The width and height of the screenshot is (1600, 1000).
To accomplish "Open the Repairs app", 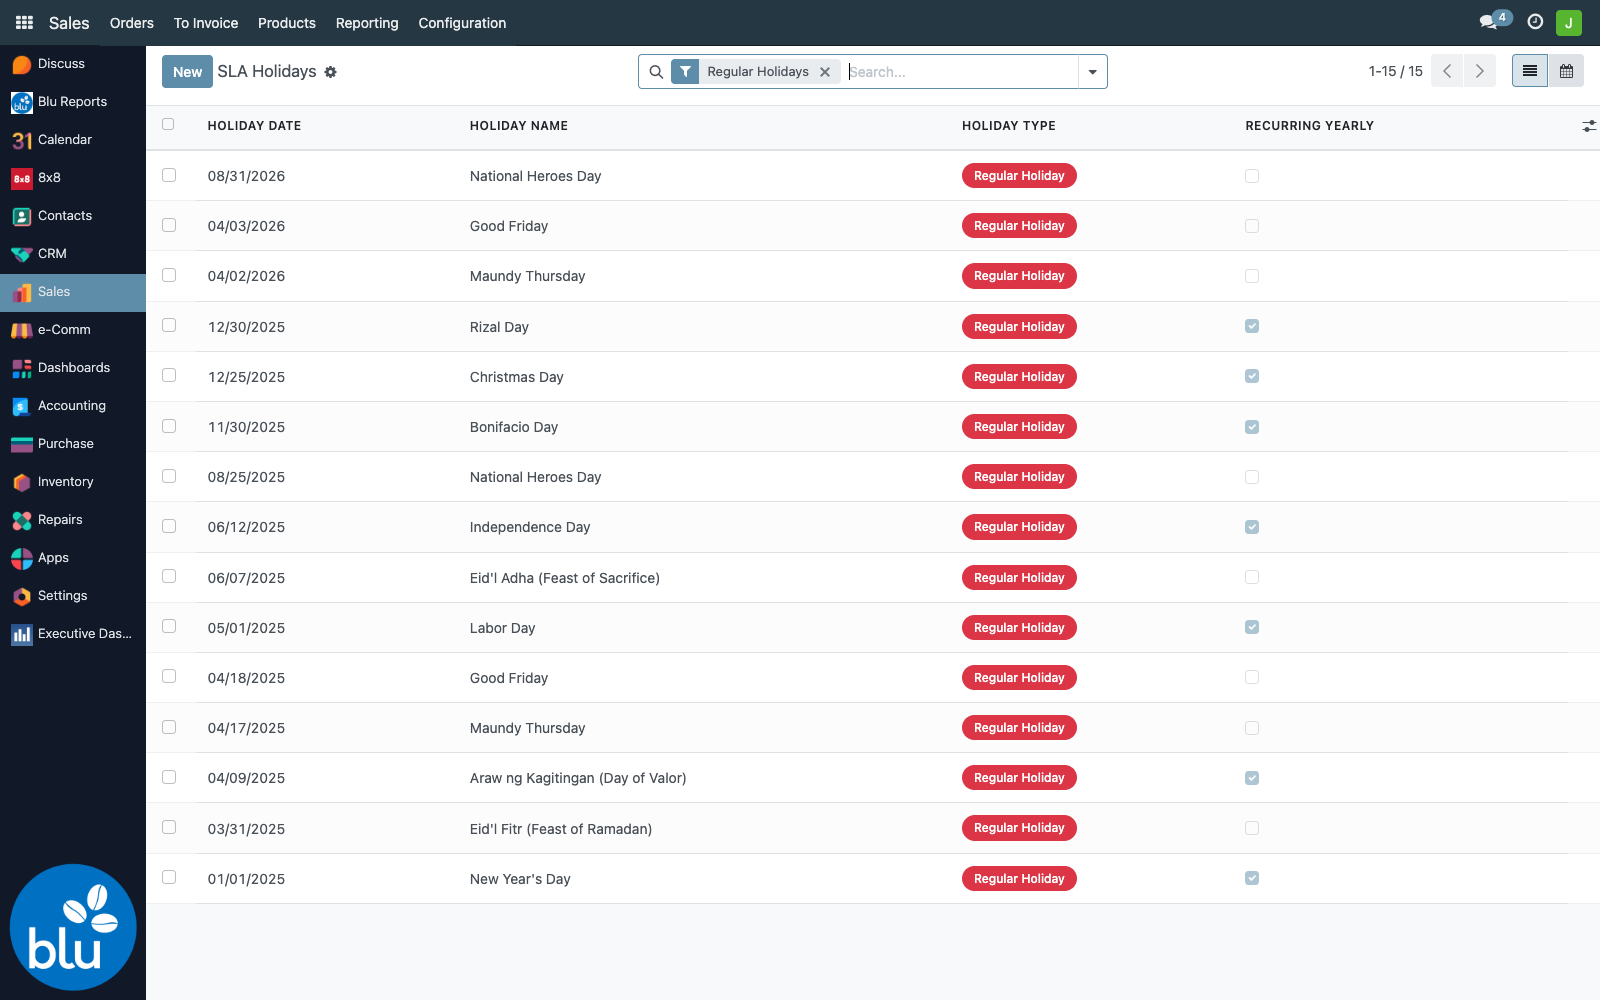I will [73, 519].
